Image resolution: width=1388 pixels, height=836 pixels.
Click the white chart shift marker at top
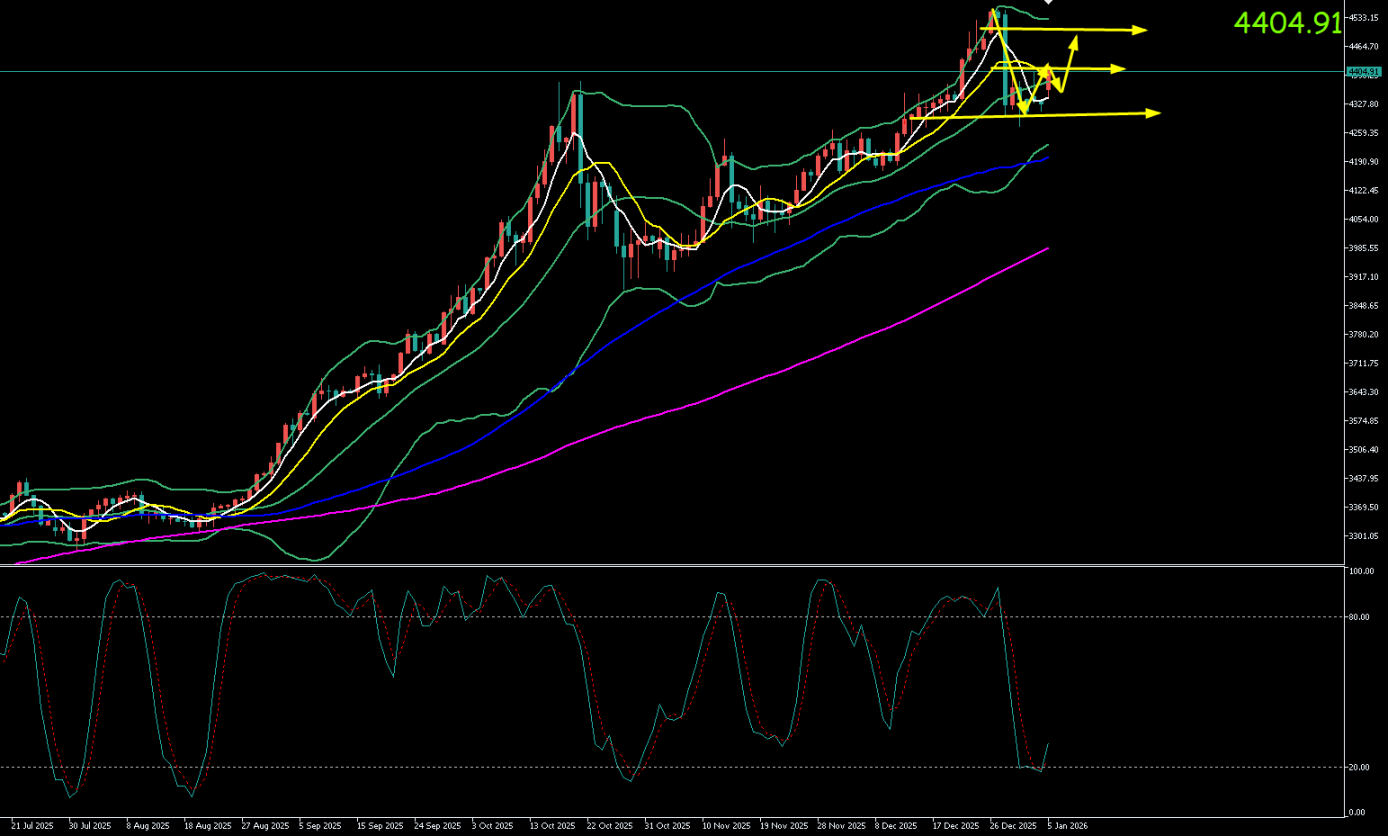tap(1048, 3)
